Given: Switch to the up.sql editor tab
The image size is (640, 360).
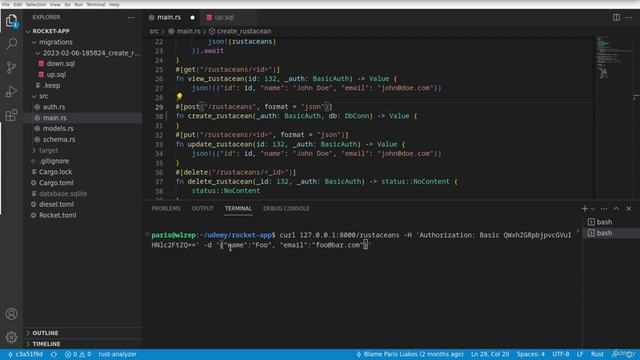Looking at the screenshot, I should pos(224,18).
